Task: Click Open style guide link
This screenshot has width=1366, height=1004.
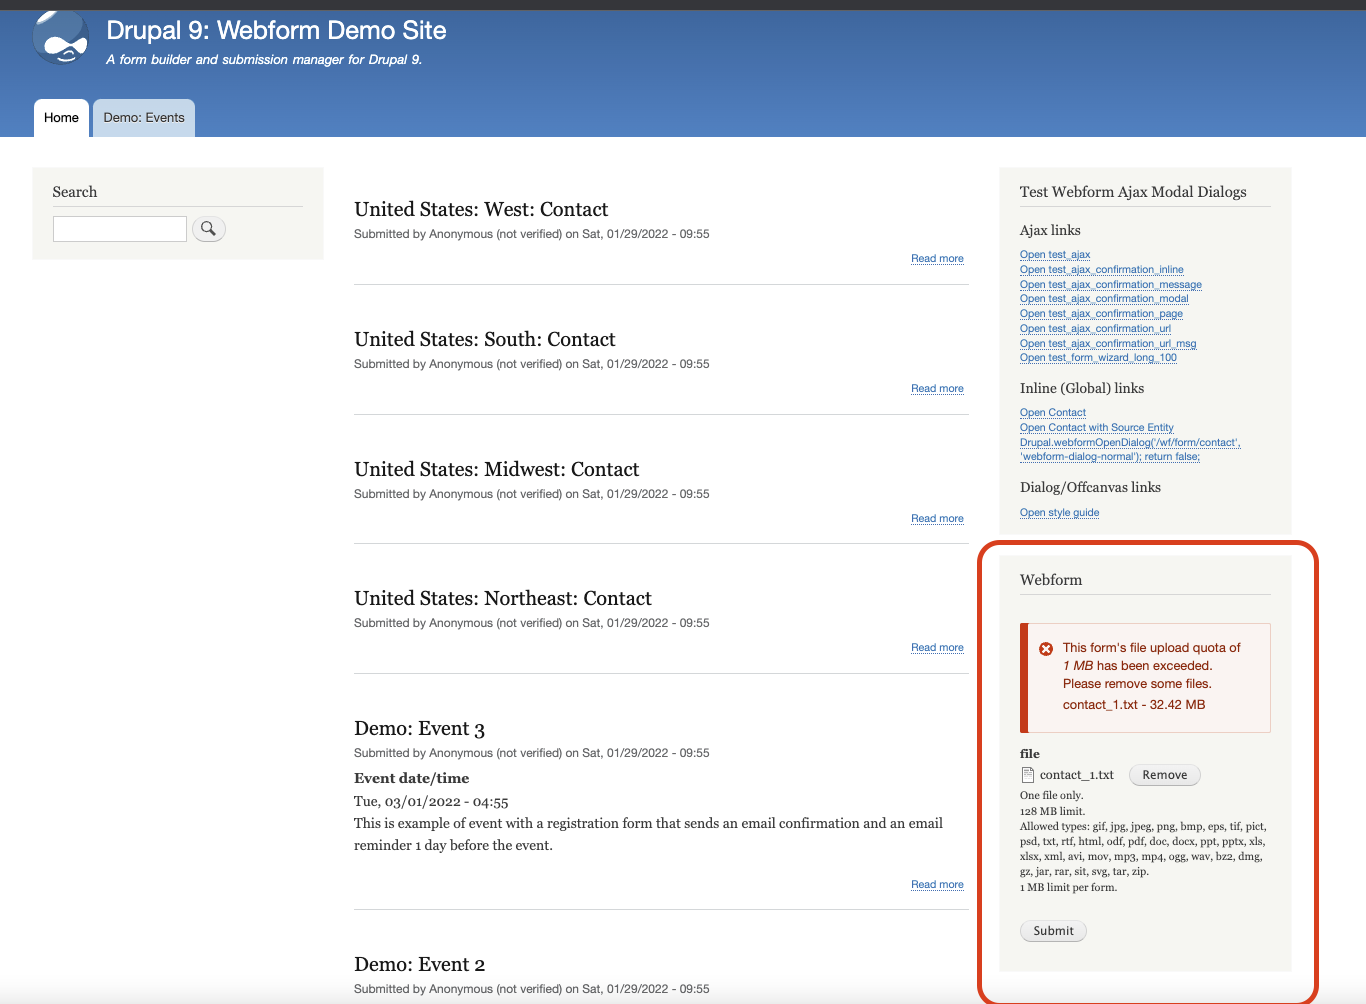Action: tap(1059, 513)
